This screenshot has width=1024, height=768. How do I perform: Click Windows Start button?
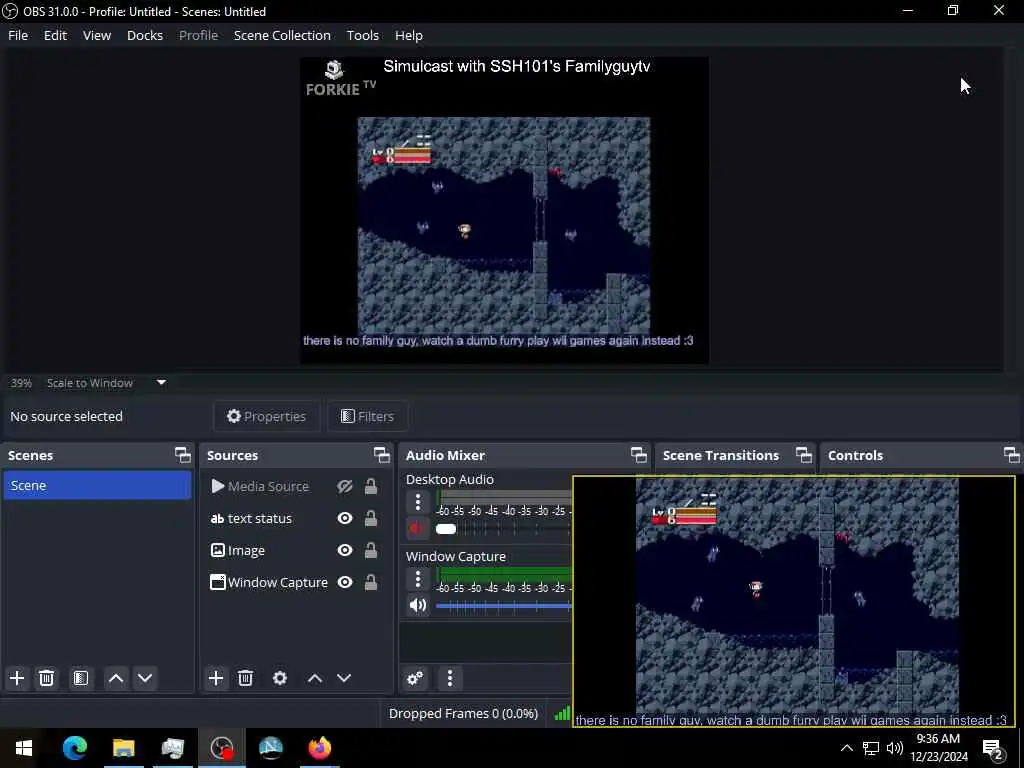pyautogui.click(x=24, y=748)
